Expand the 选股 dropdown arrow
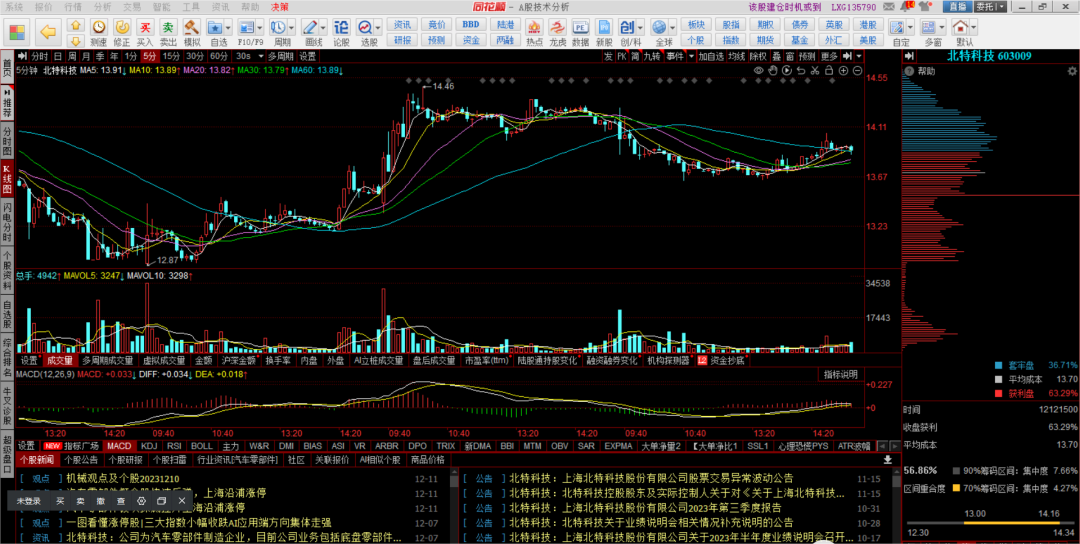 (378, 28)
